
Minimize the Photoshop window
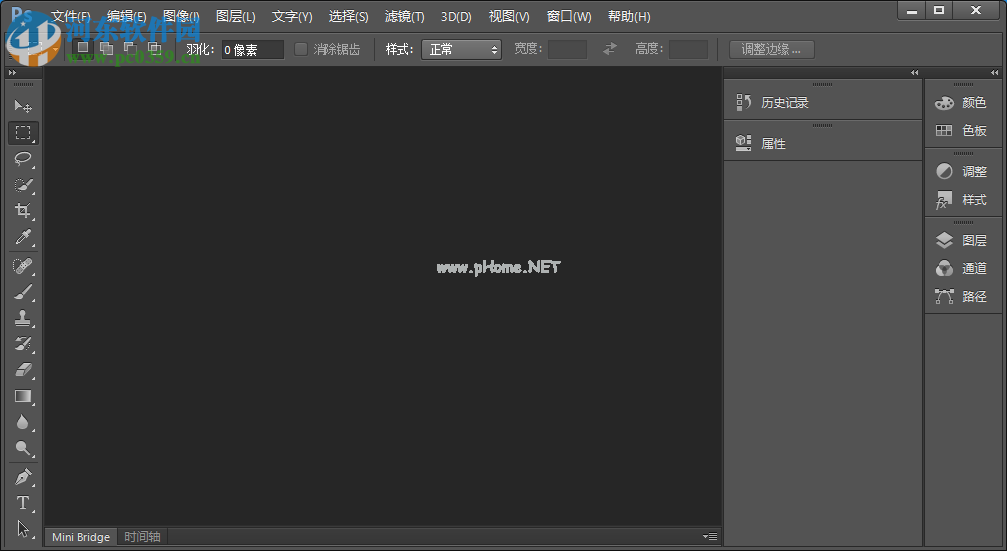tap(911, 10)
